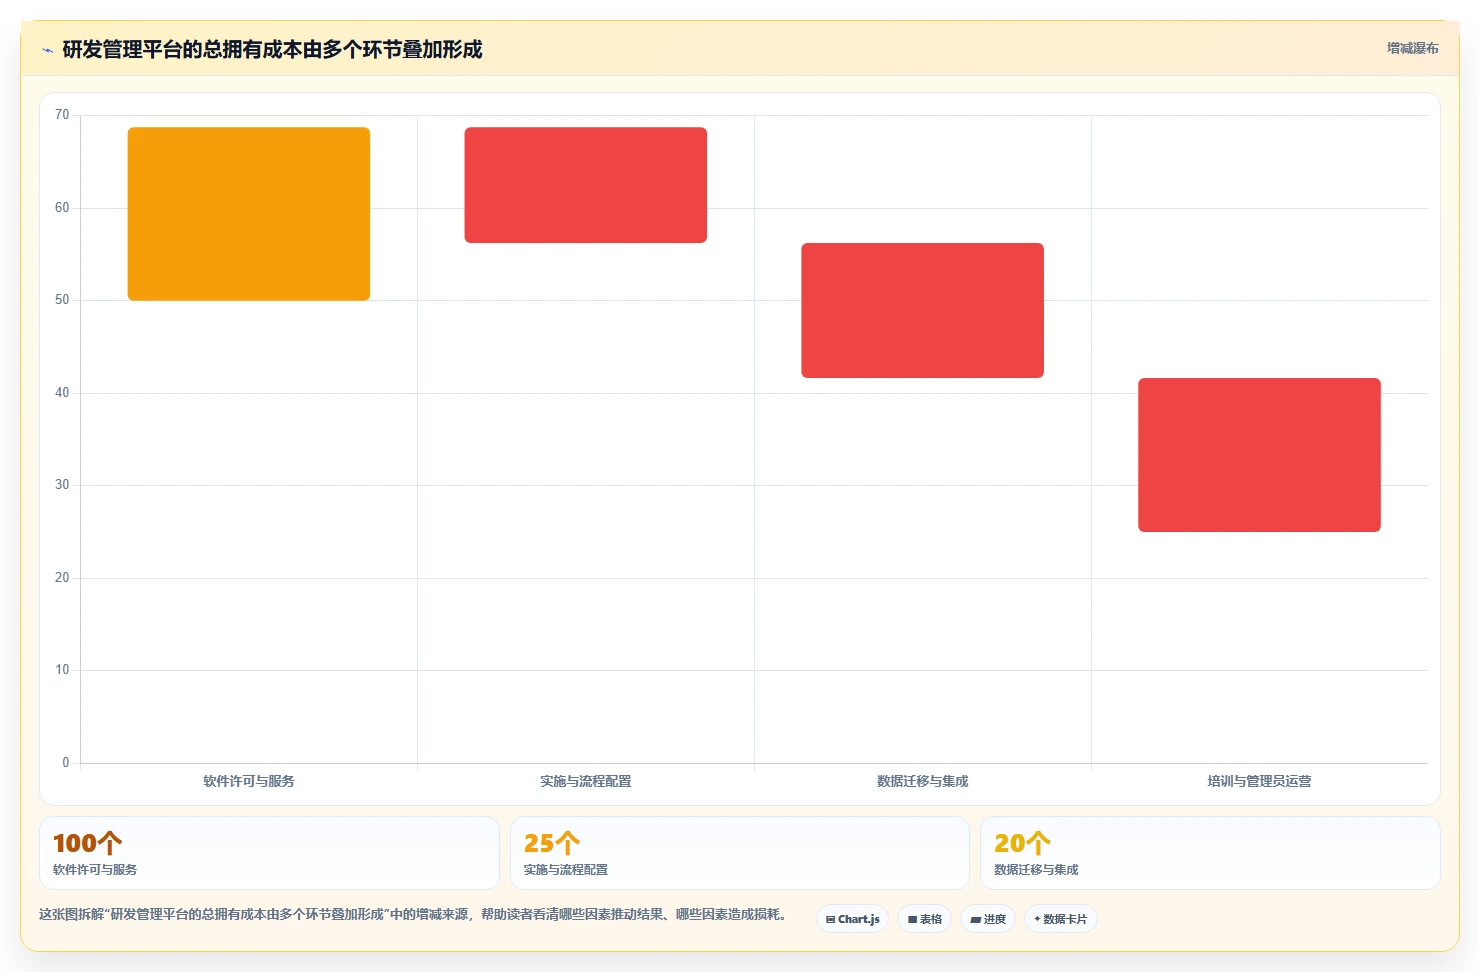Click the y-axis value 30
Viewport: 1480px width, 972px height.
coord(62,485)
